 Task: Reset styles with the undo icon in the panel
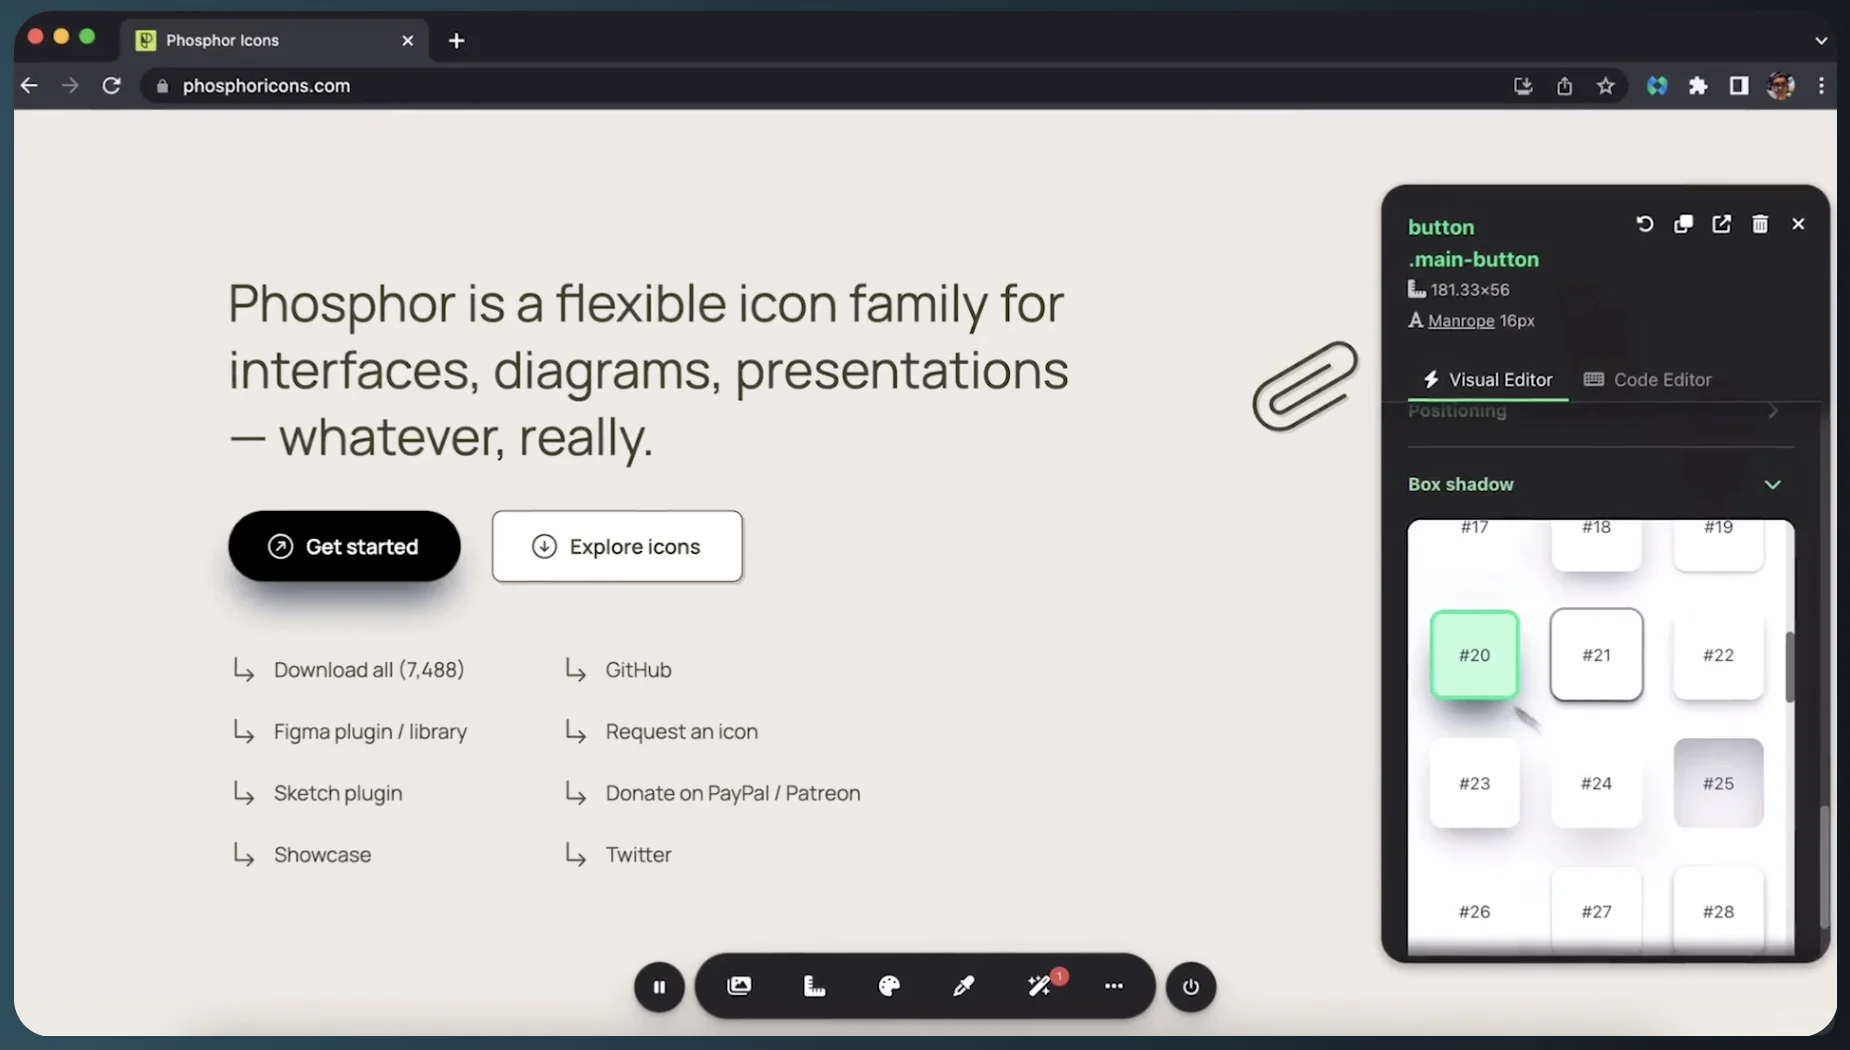coord(1645,224)
